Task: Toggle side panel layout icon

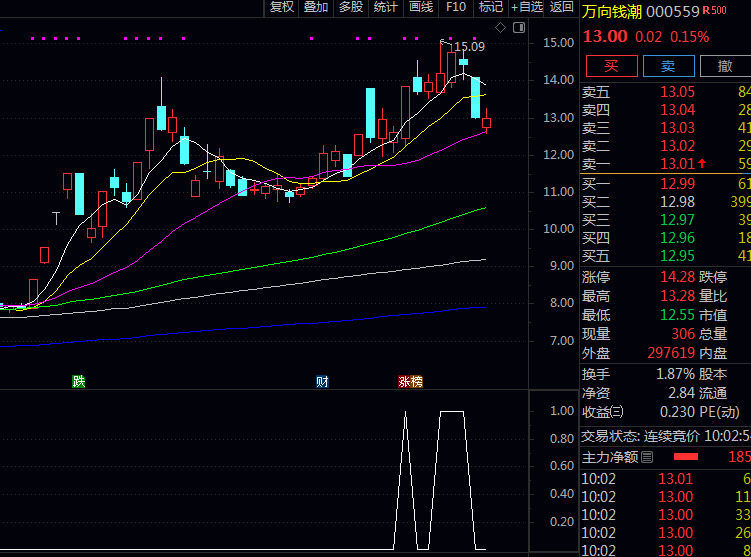Action: (x=519, y=28)
